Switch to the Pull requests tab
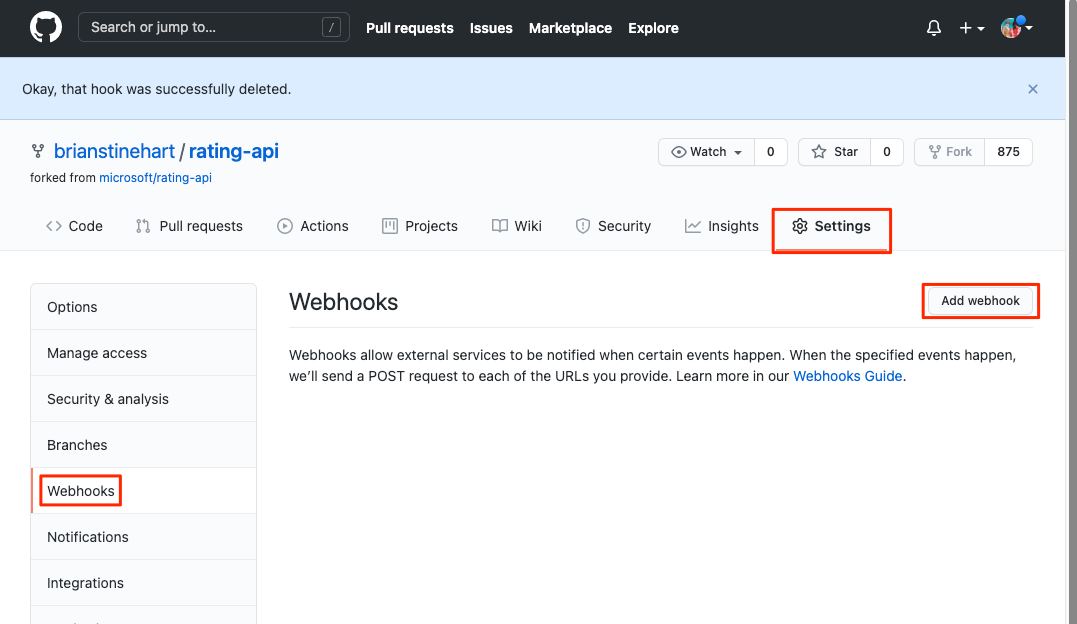Screen dimensions: 1077x624 [x=189, y=226]
